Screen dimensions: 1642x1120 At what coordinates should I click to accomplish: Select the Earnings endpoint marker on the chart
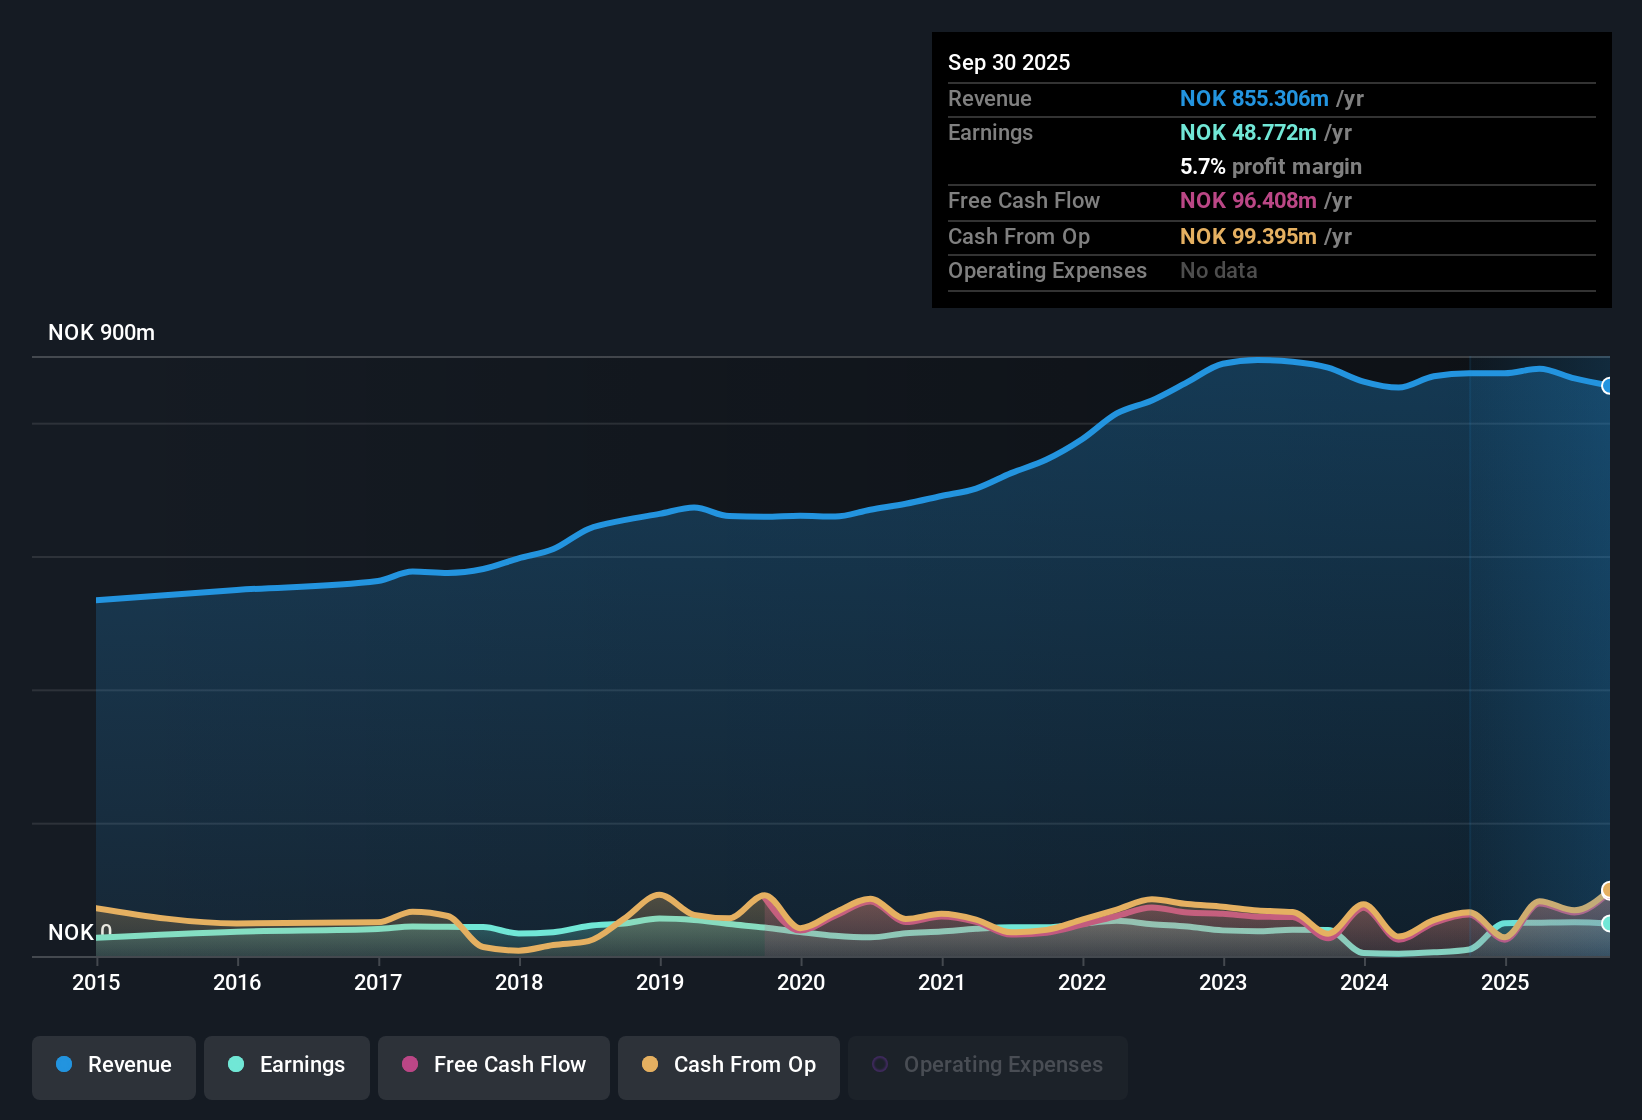1607,925
